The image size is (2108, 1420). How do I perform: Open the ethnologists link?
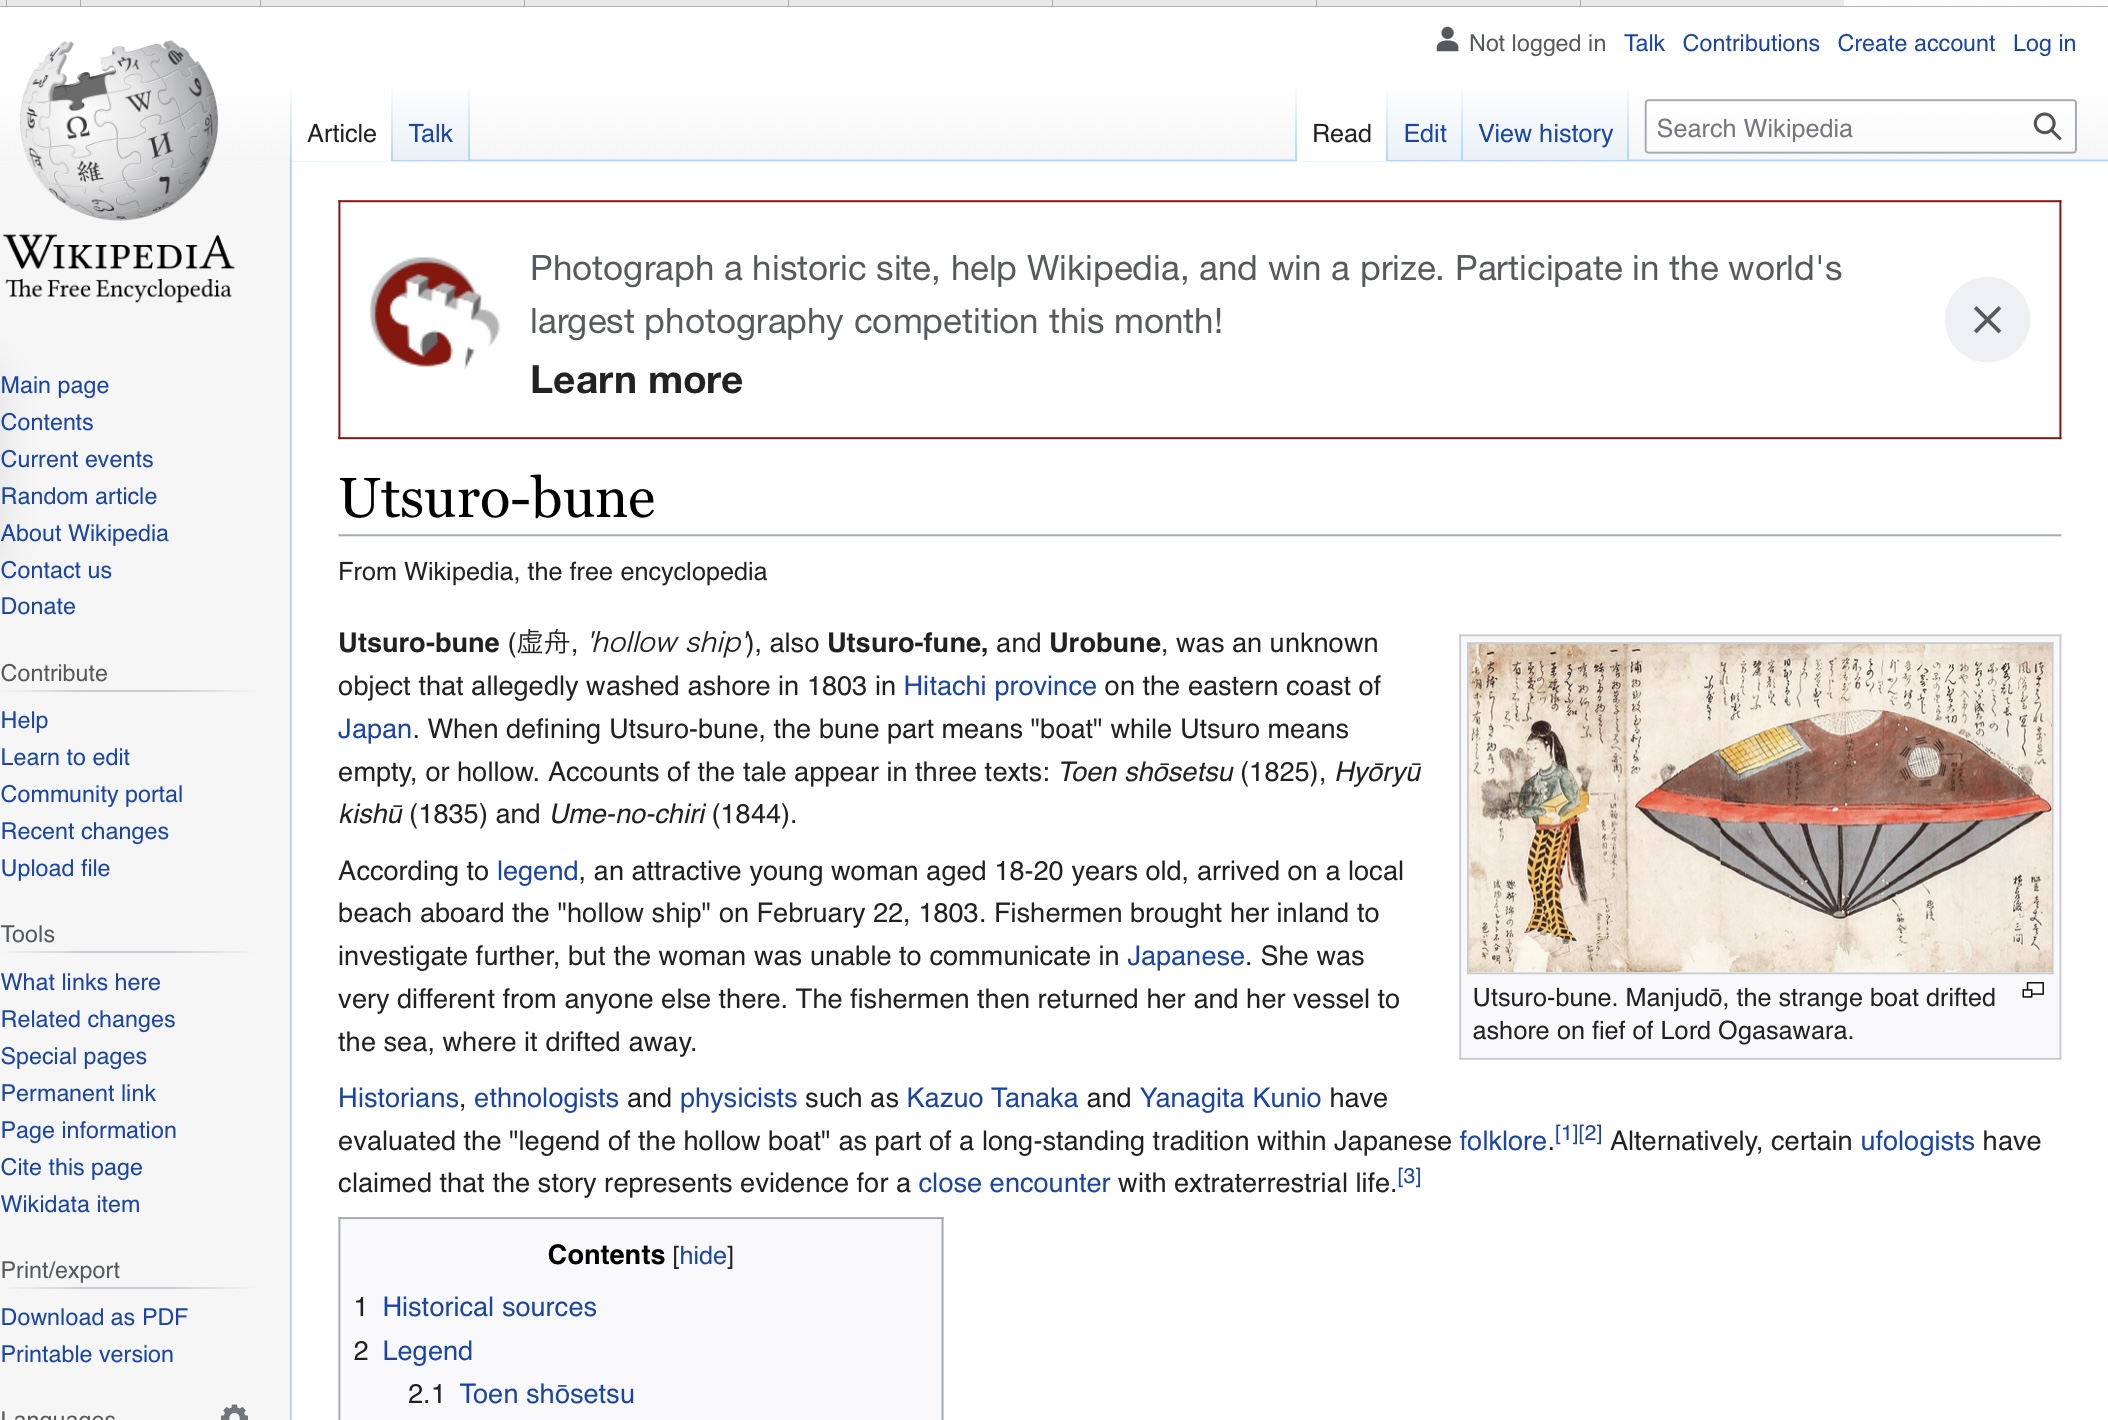(x=546, y=1098)
